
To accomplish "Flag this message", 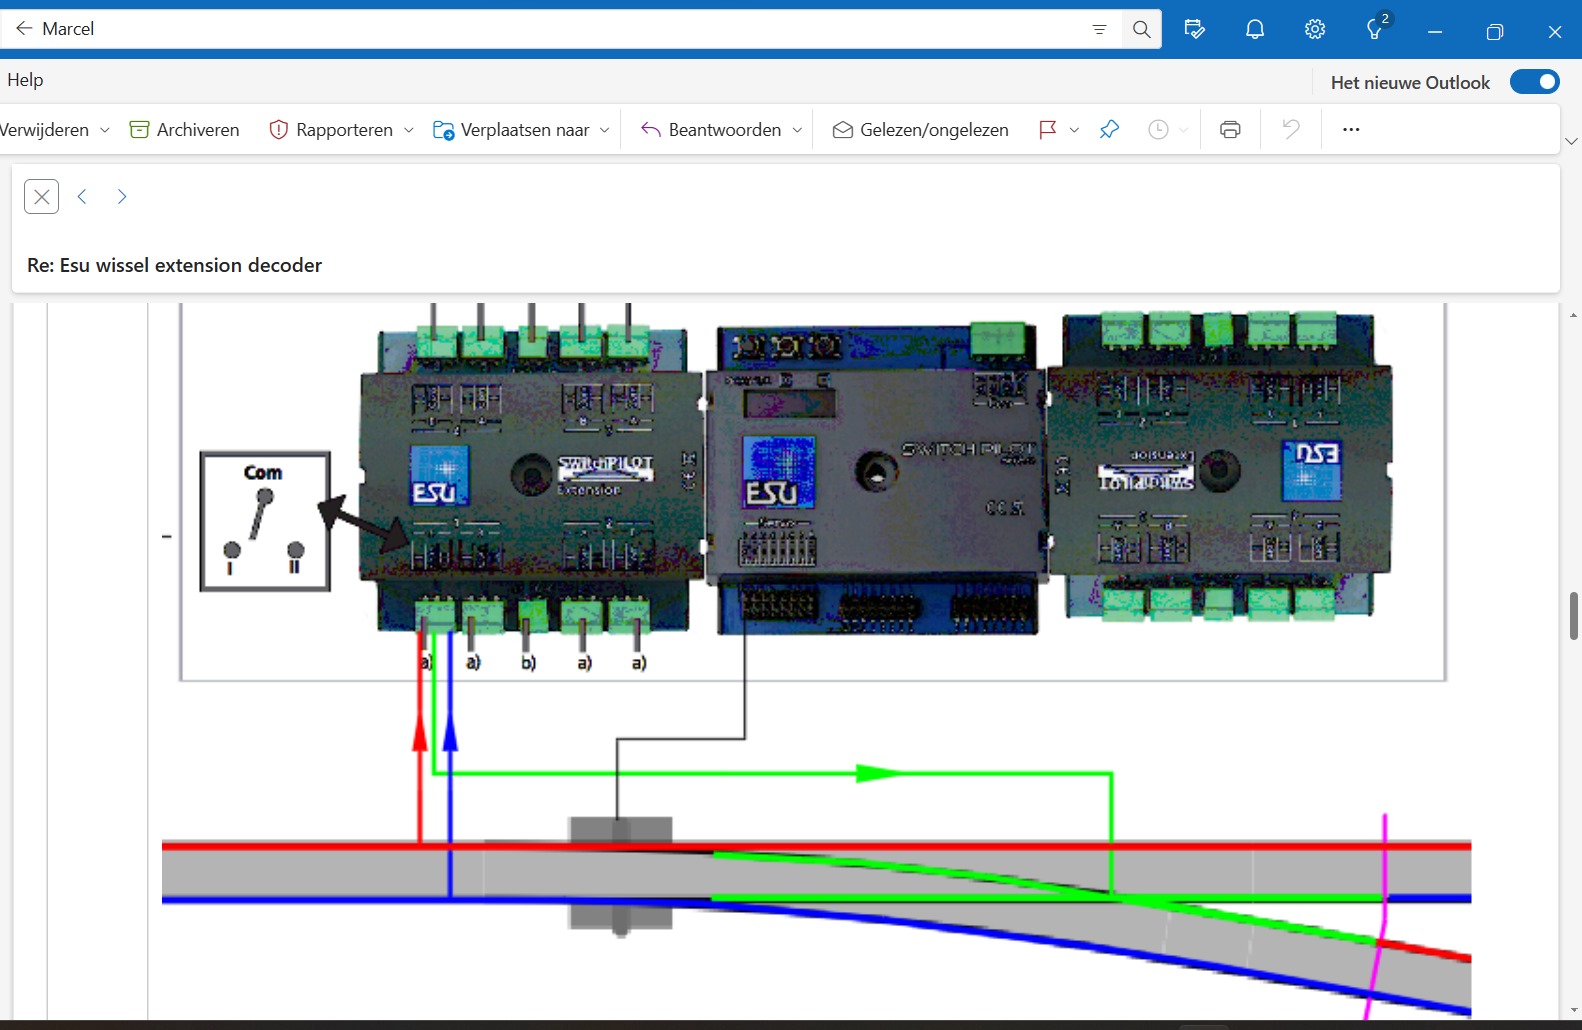I will point(1047,129).
